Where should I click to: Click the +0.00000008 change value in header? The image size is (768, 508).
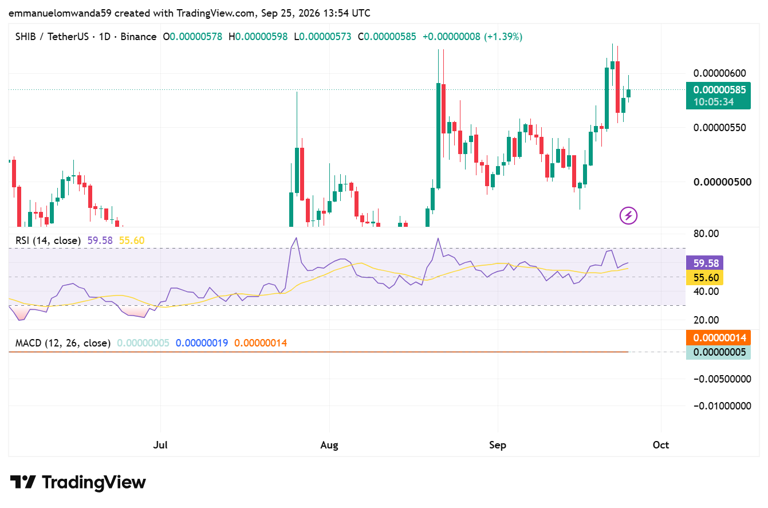pyautogui.click(x=451, y=37)
